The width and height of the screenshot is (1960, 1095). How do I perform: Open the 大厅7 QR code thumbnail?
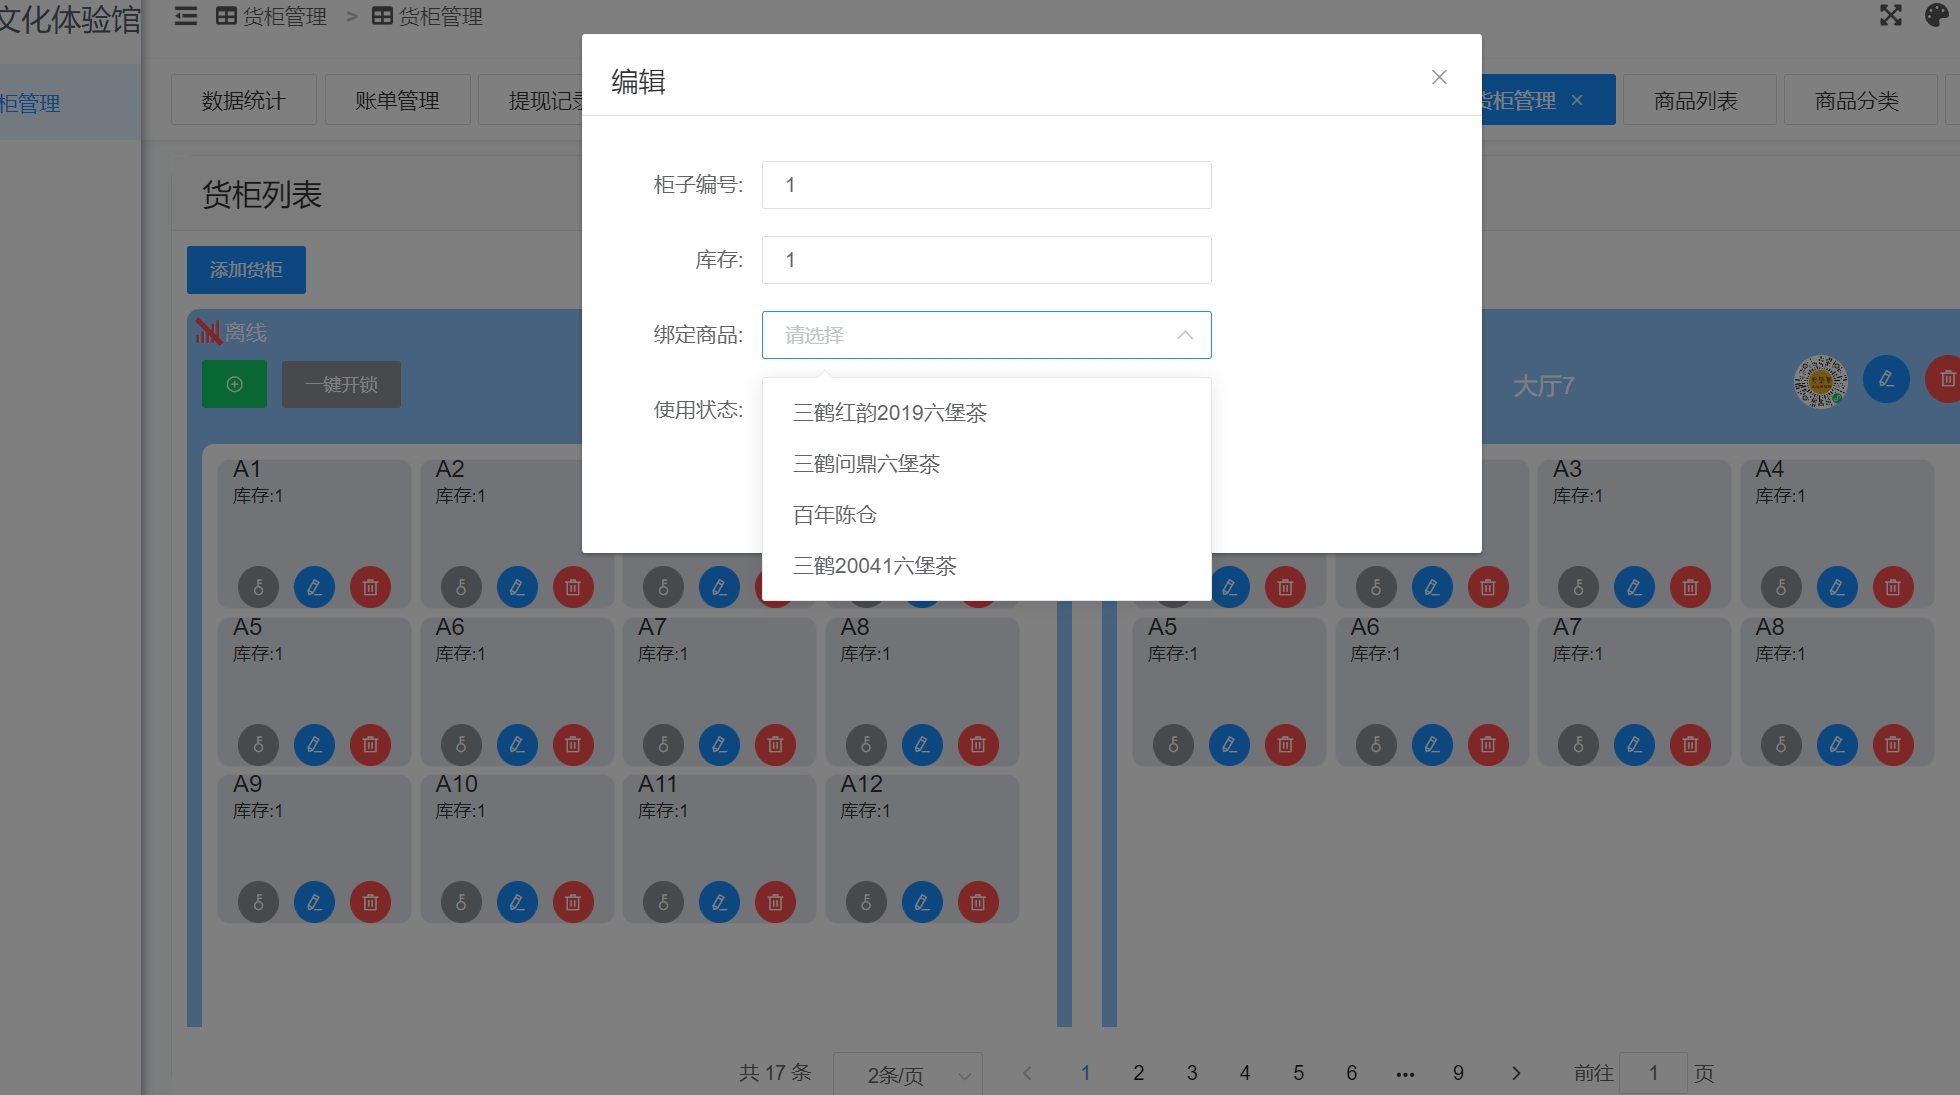click(x=1820, y=381)
